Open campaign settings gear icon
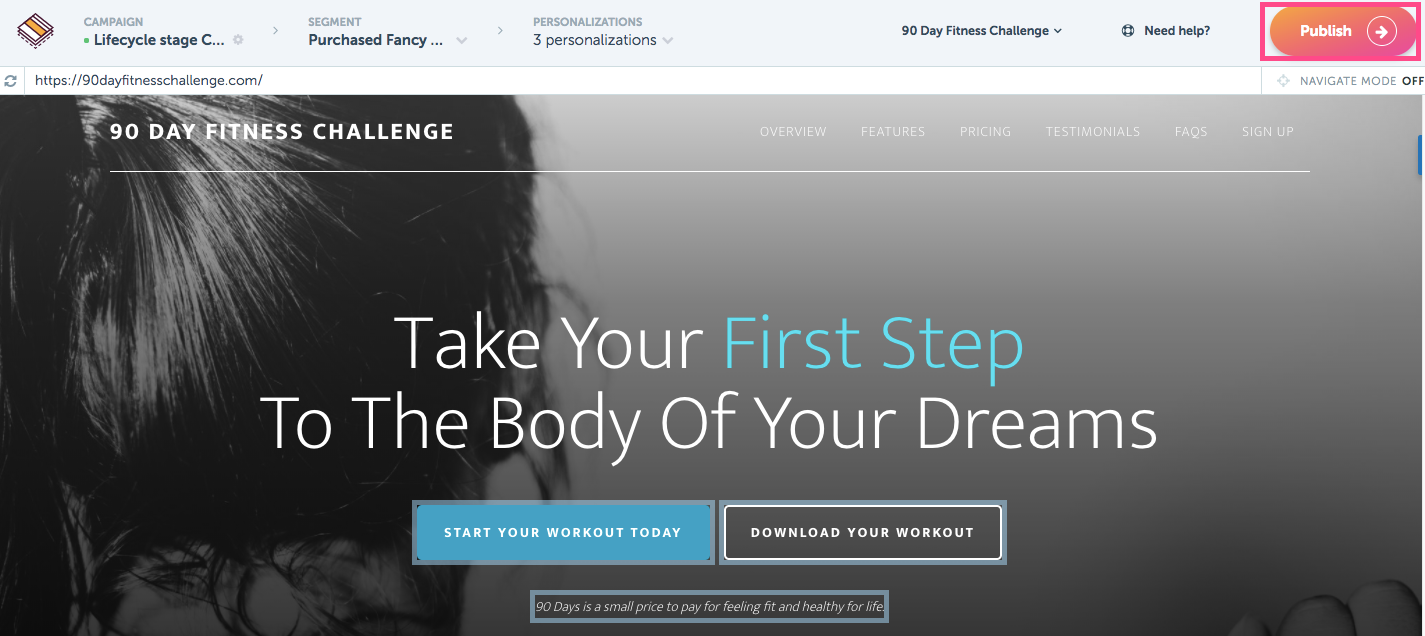1425x636 pixels. (238, 40)
